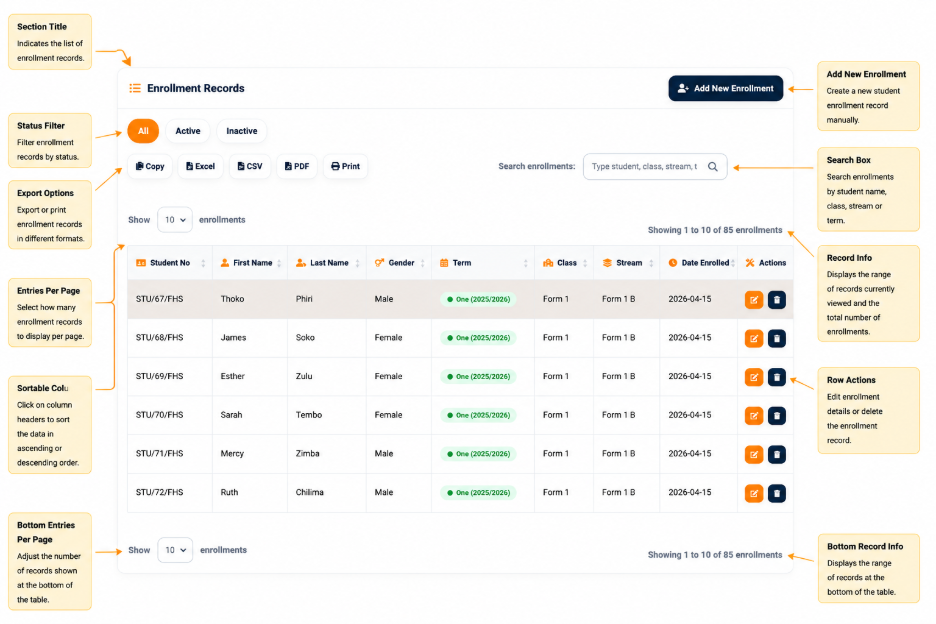
Task: Click the bottom Showing 1 to 10 text
Action: pos(715,555)
